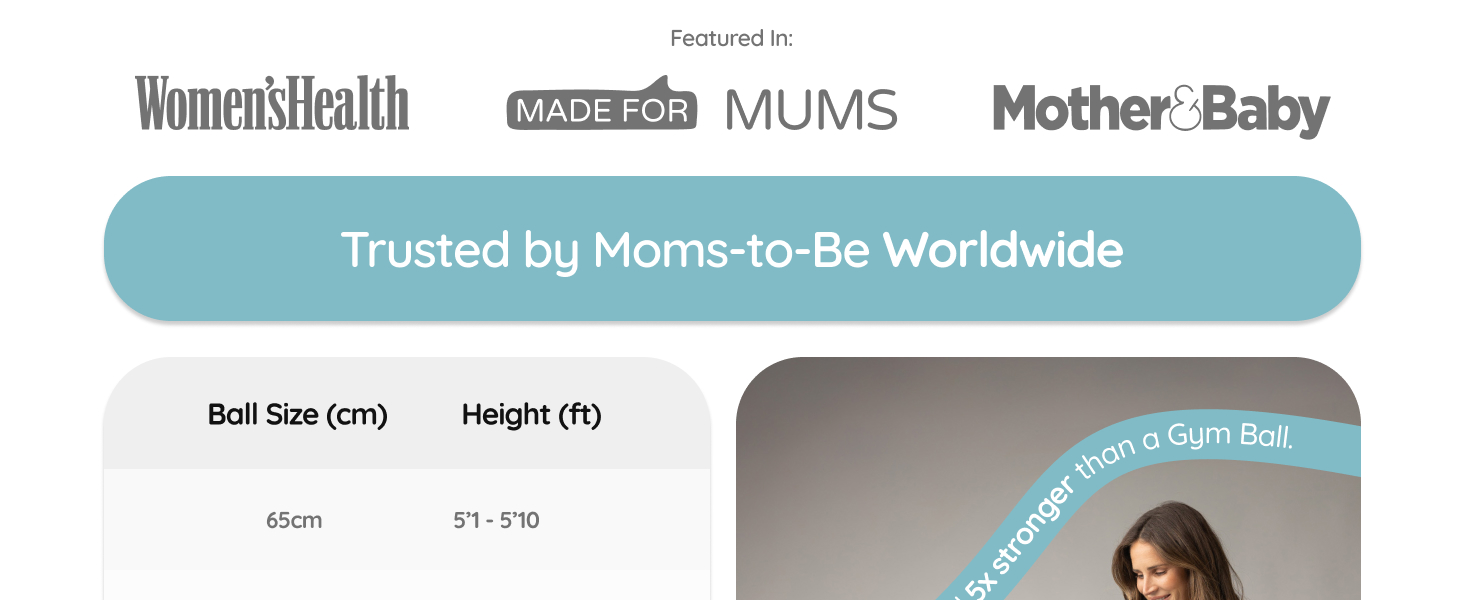The height and width of the screenshot is (600, 1464).
Task: Select the "Height (ft)" column header
Action: coord(531,414)
